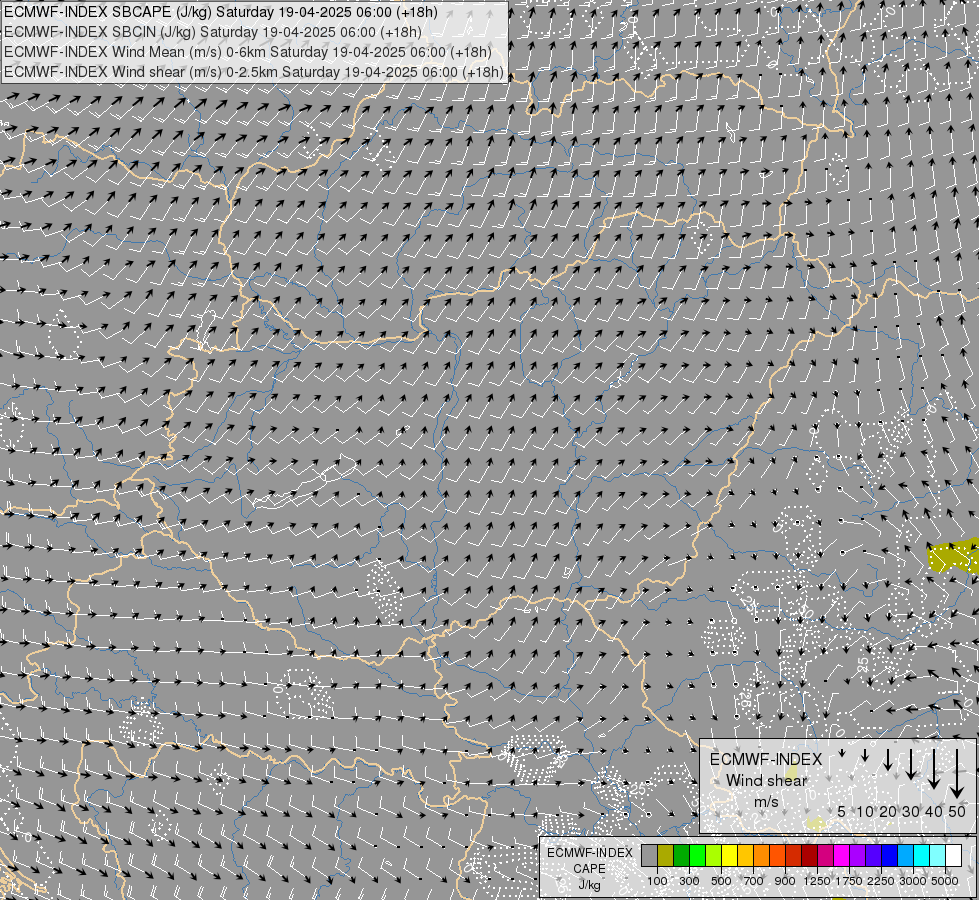This screenshot has height=900, width=979.
Task: Click the 3000 label on CAPE scale
Action: tap(913, 881)
